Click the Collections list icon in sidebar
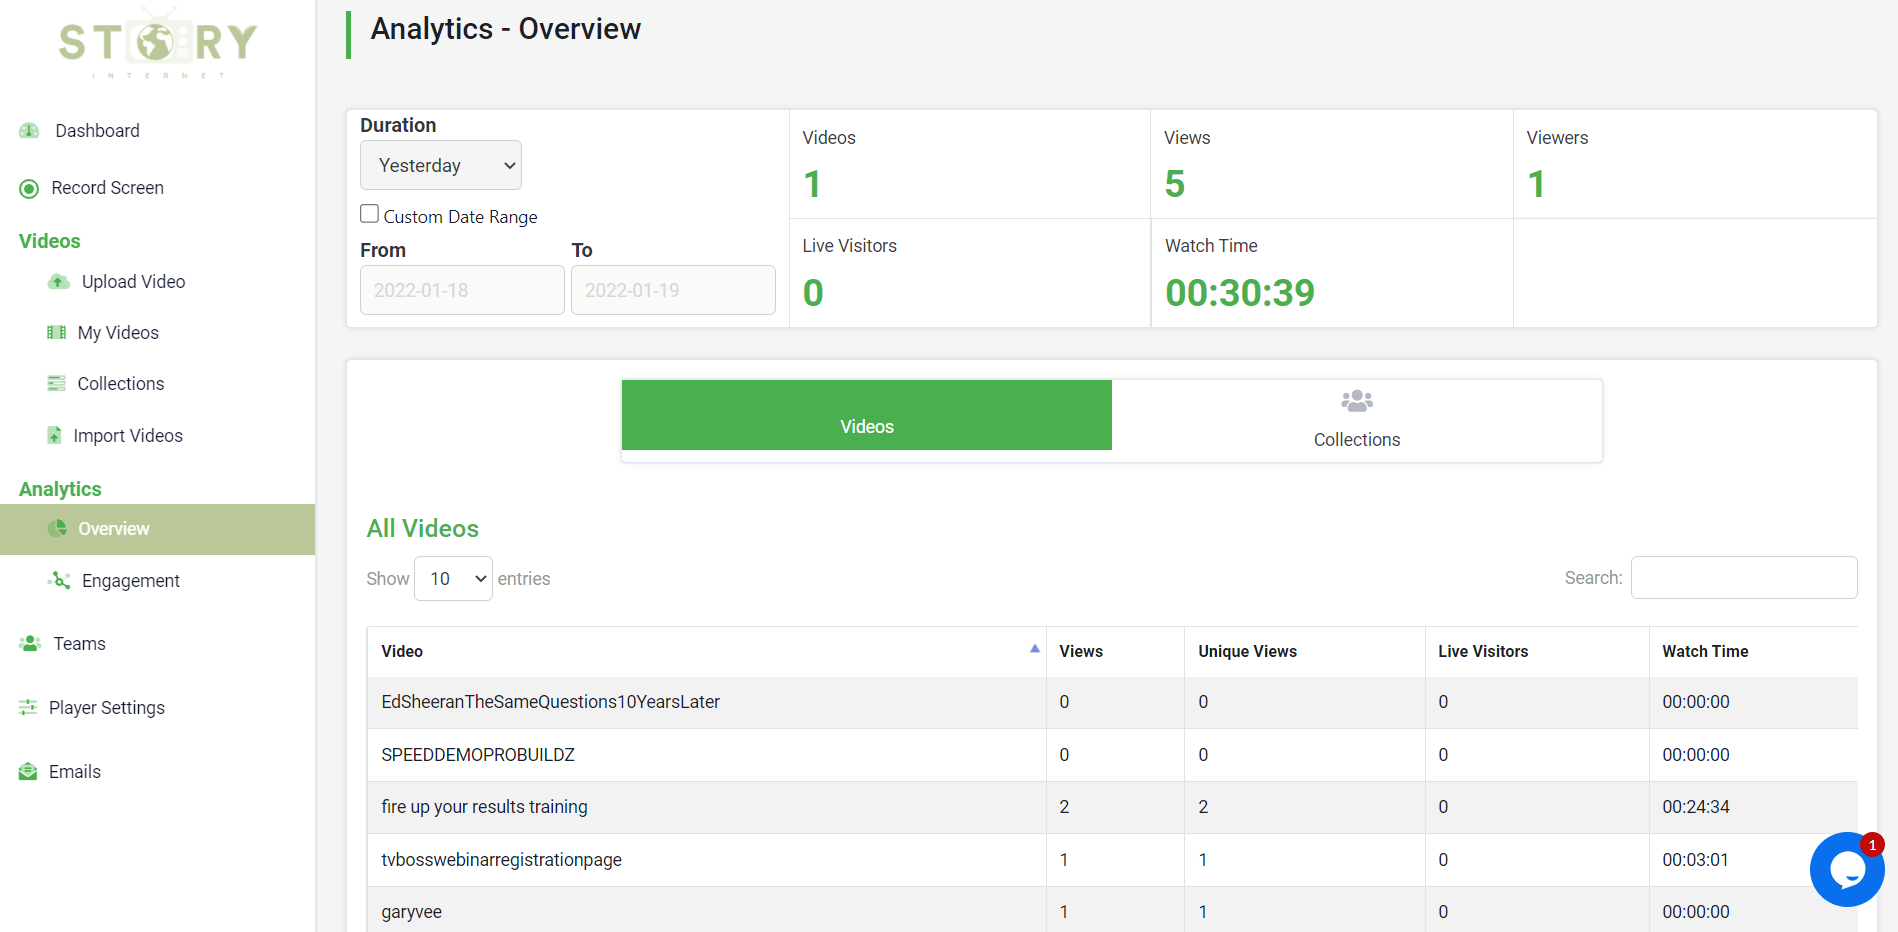Image resolution: width=1898 pixels, height=932 pixels. click(56, 384)
